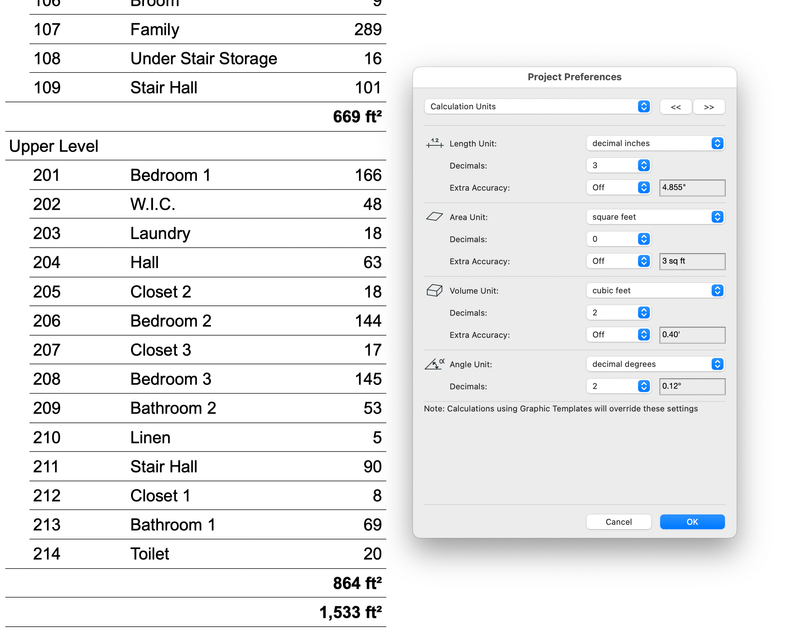The height and width of the screenshot is (630, 800).
Task: Edit the accuracy field showing 4.855 inches
Action: [691, 187]
